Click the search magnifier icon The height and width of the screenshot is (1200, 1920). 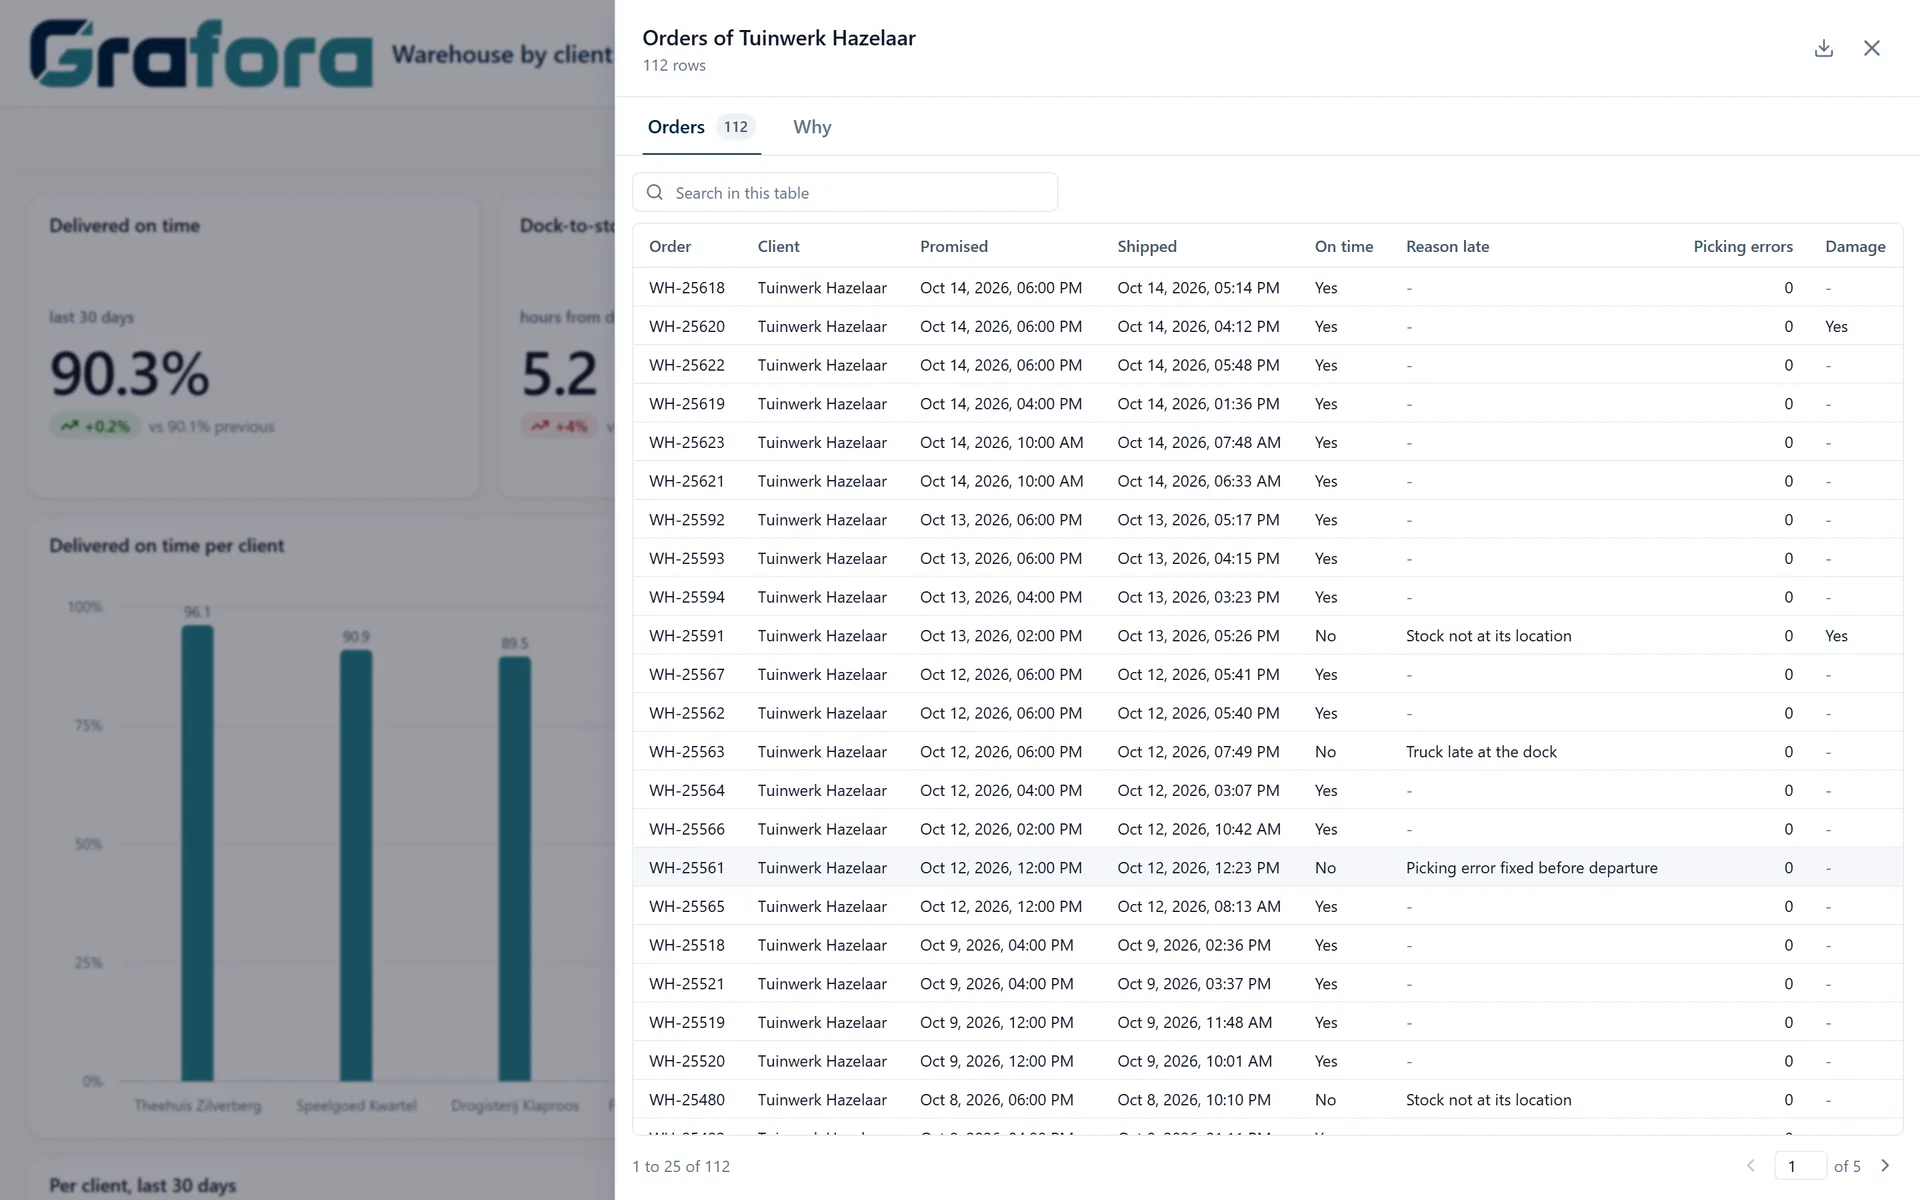pos(655,192)
